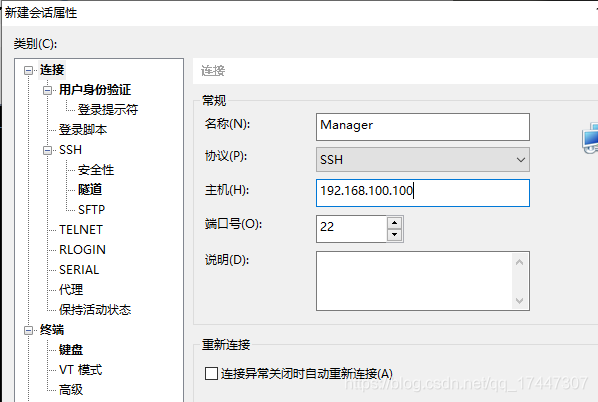The height and width of the screenshot is (402, 598).
Task: Click the 主机 field with 192.168.100.100
Action: [423, 193]
